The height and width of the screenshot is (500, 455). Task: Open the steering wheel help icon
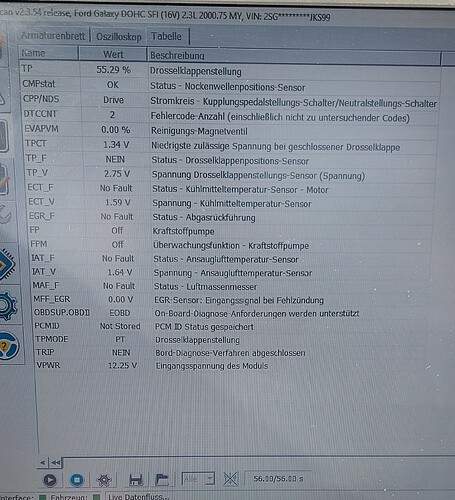[x=9, y=346]
